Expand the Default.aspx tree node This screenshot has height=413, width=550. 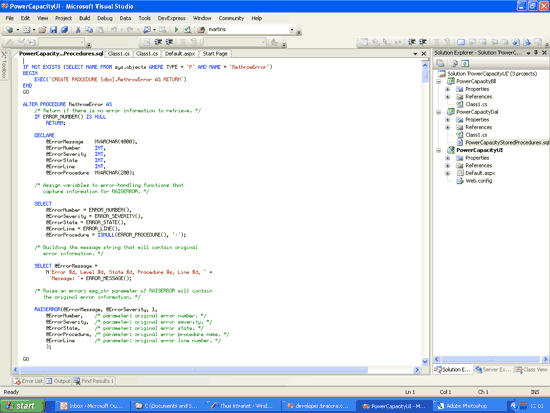[x=448, y=173]
